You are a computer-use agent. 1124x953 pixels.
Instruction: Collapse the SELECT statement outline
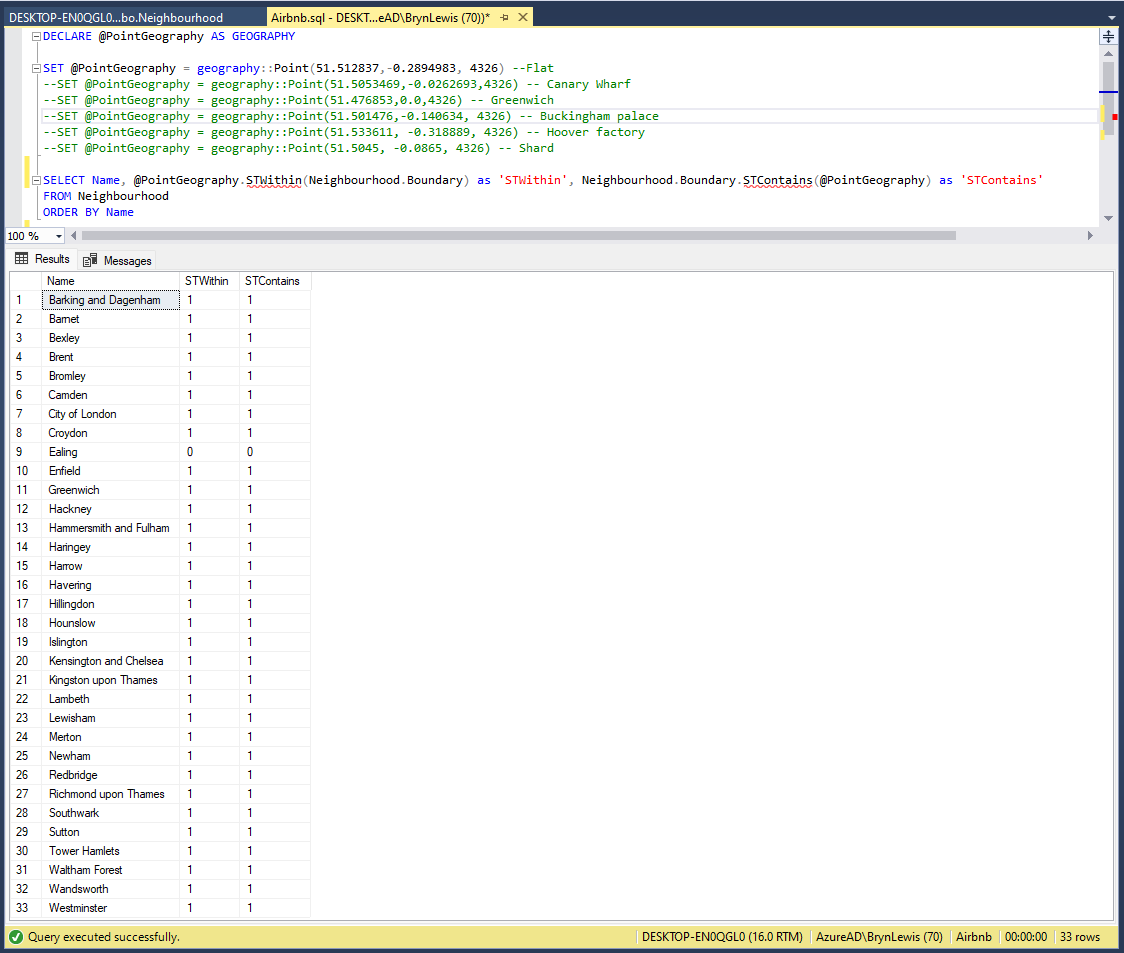(x=37, y=181)
